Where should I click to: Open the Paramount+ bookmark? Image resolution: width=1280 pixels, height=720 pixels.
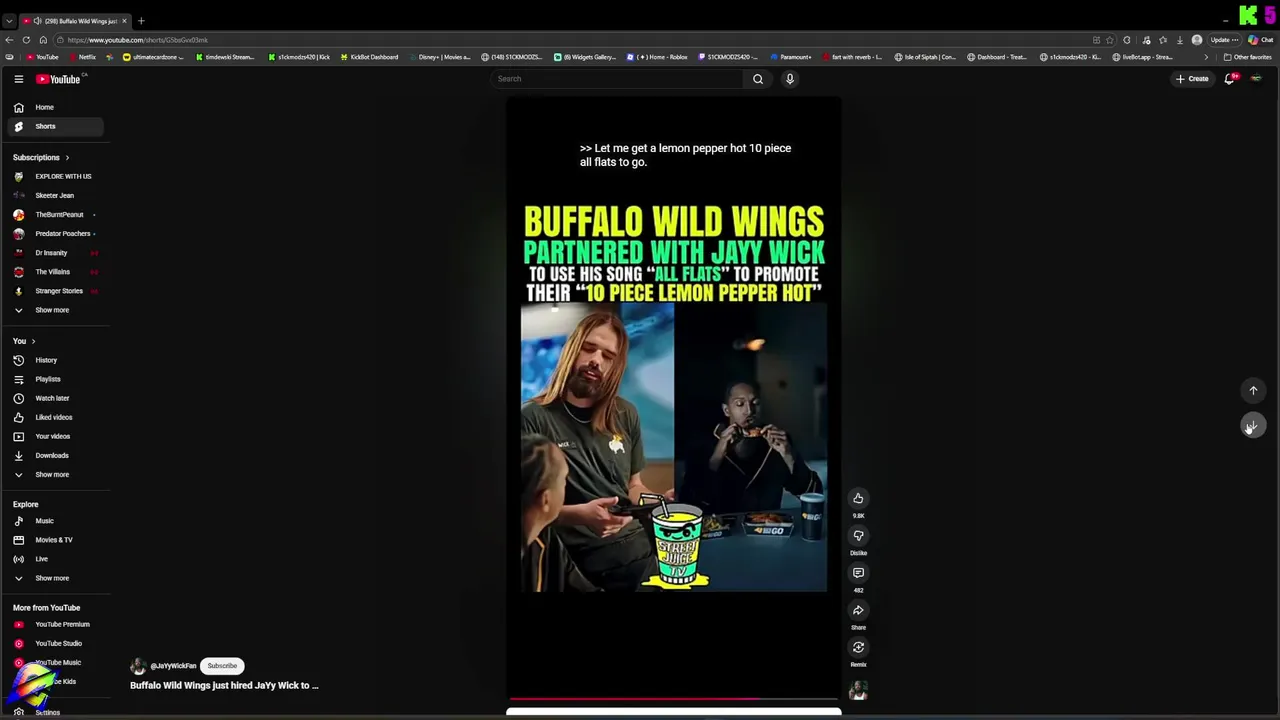(x=791, y=57)
